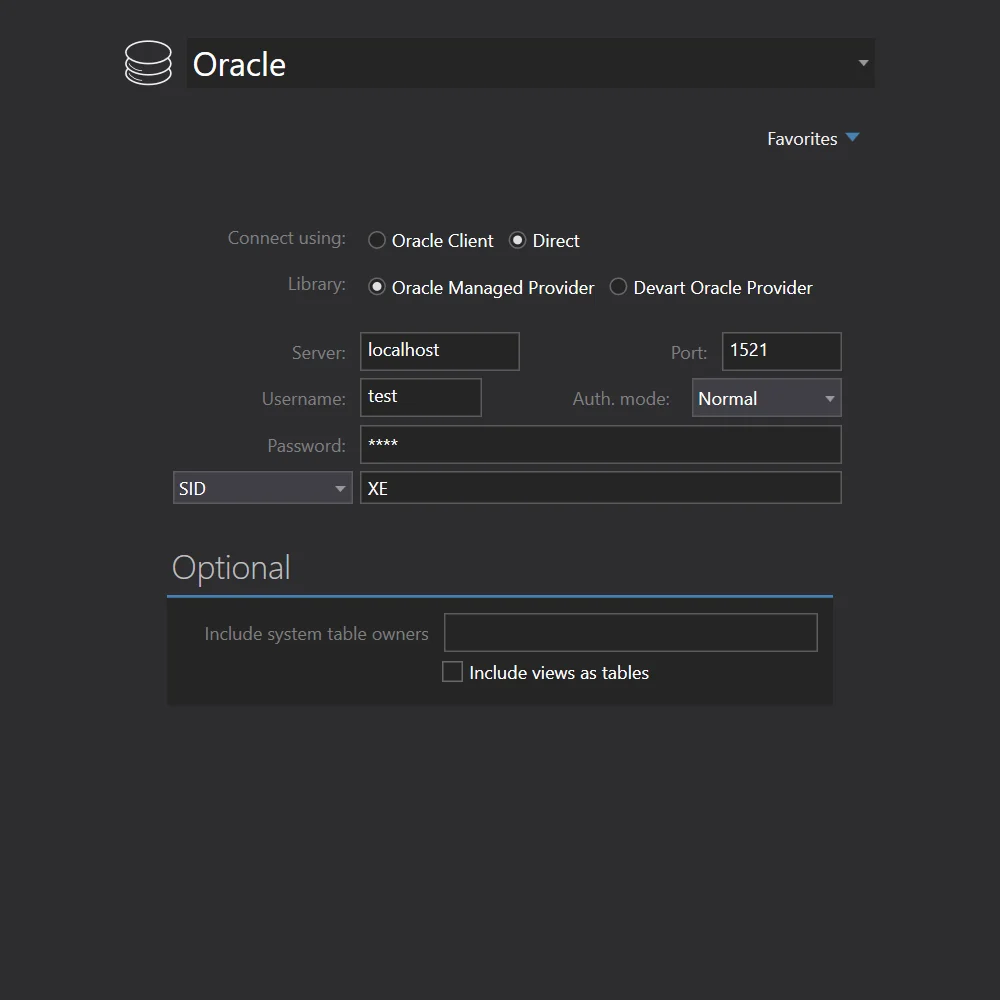
Task: Choose the Oracle Managed Provider library
Action: tap(377, 287)
